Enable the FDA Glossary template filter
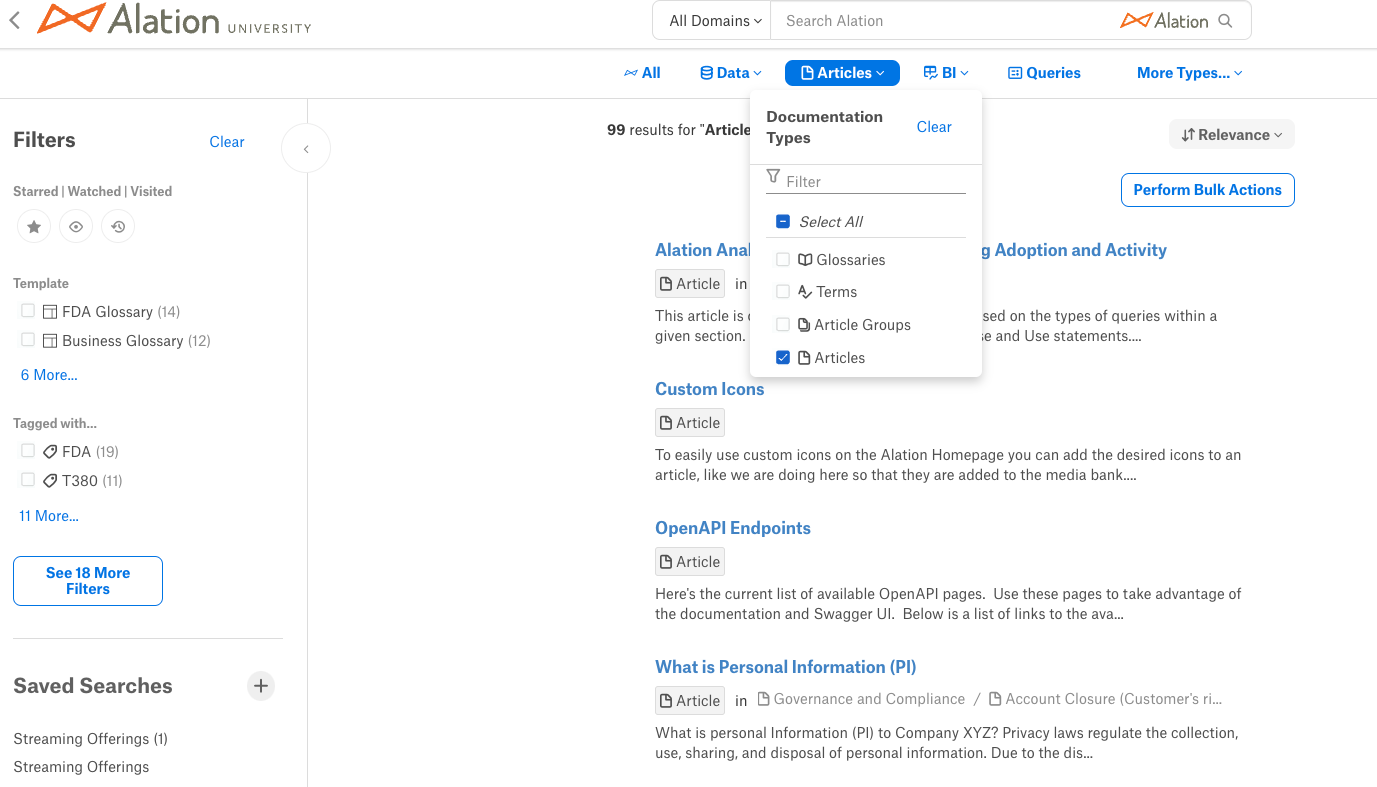 28,311
